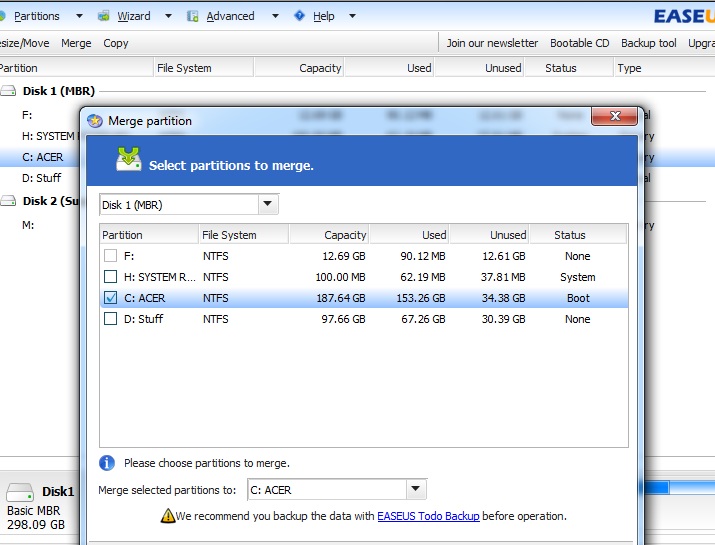
Task: Click the Advanced menu icon
Action: (x=192, y=16)
